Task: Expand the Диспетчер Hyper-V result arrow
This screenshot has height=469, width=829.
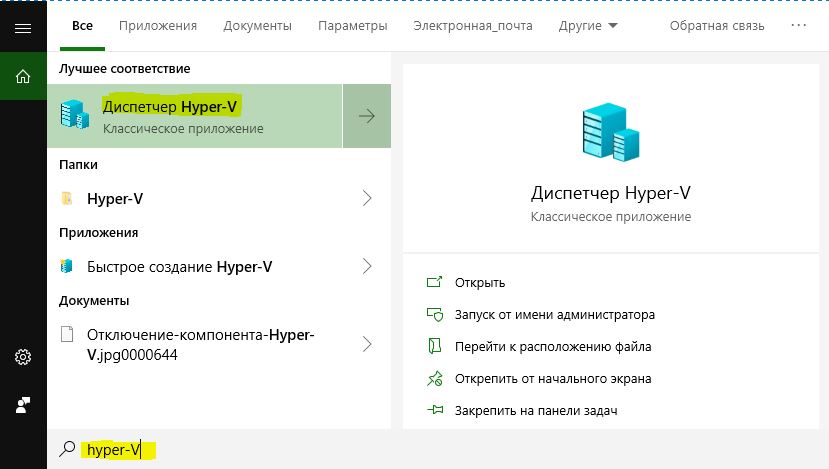Action: tap(367, 116)
